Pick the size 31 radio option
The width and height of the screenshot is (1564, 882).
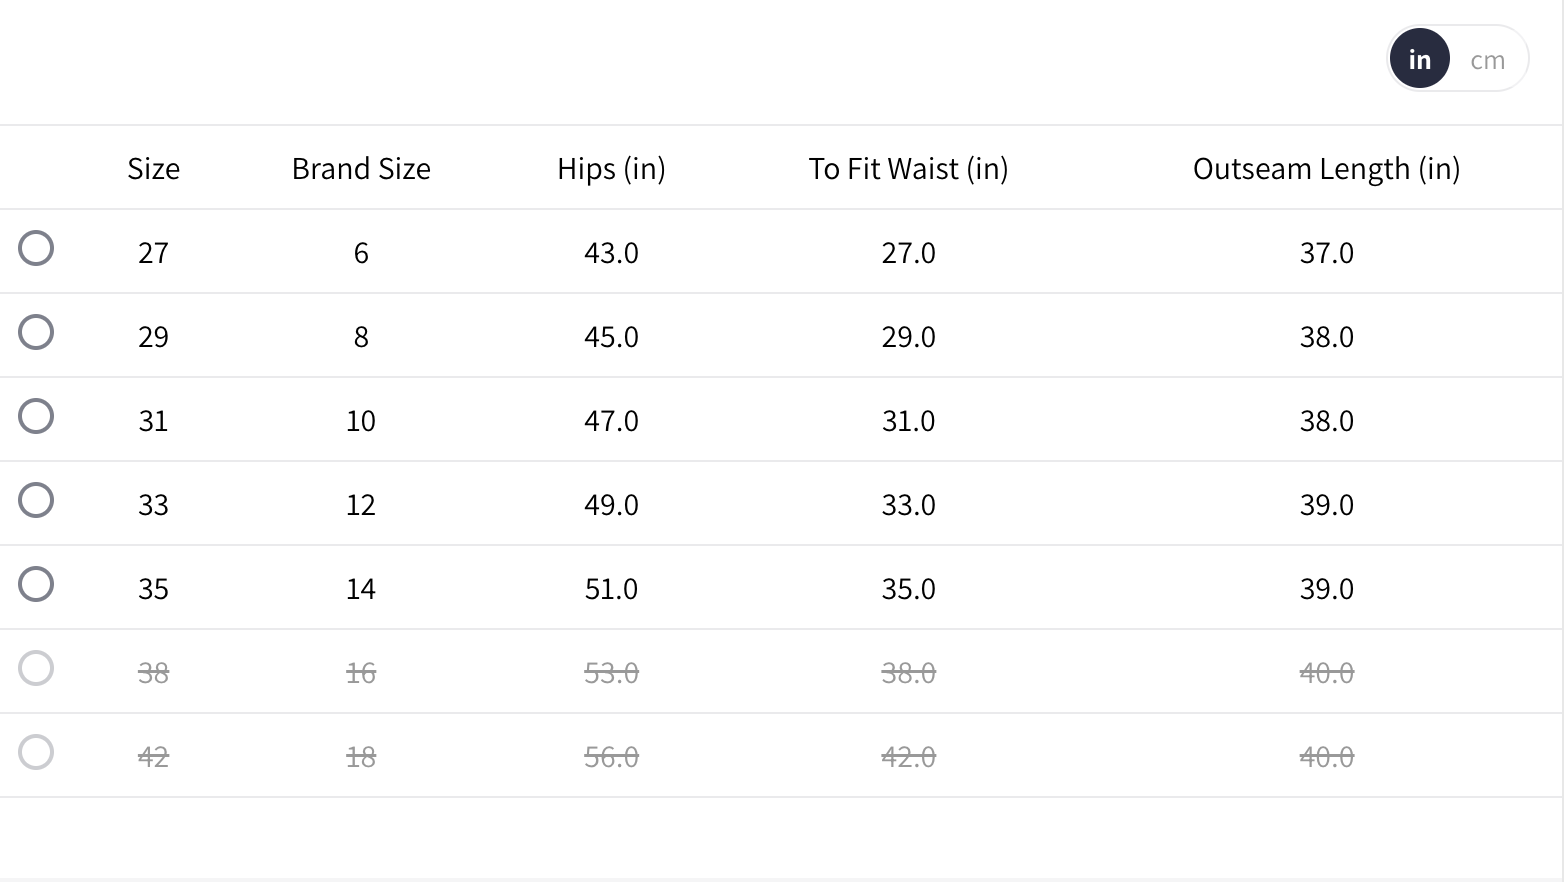[x=36, y=416]
